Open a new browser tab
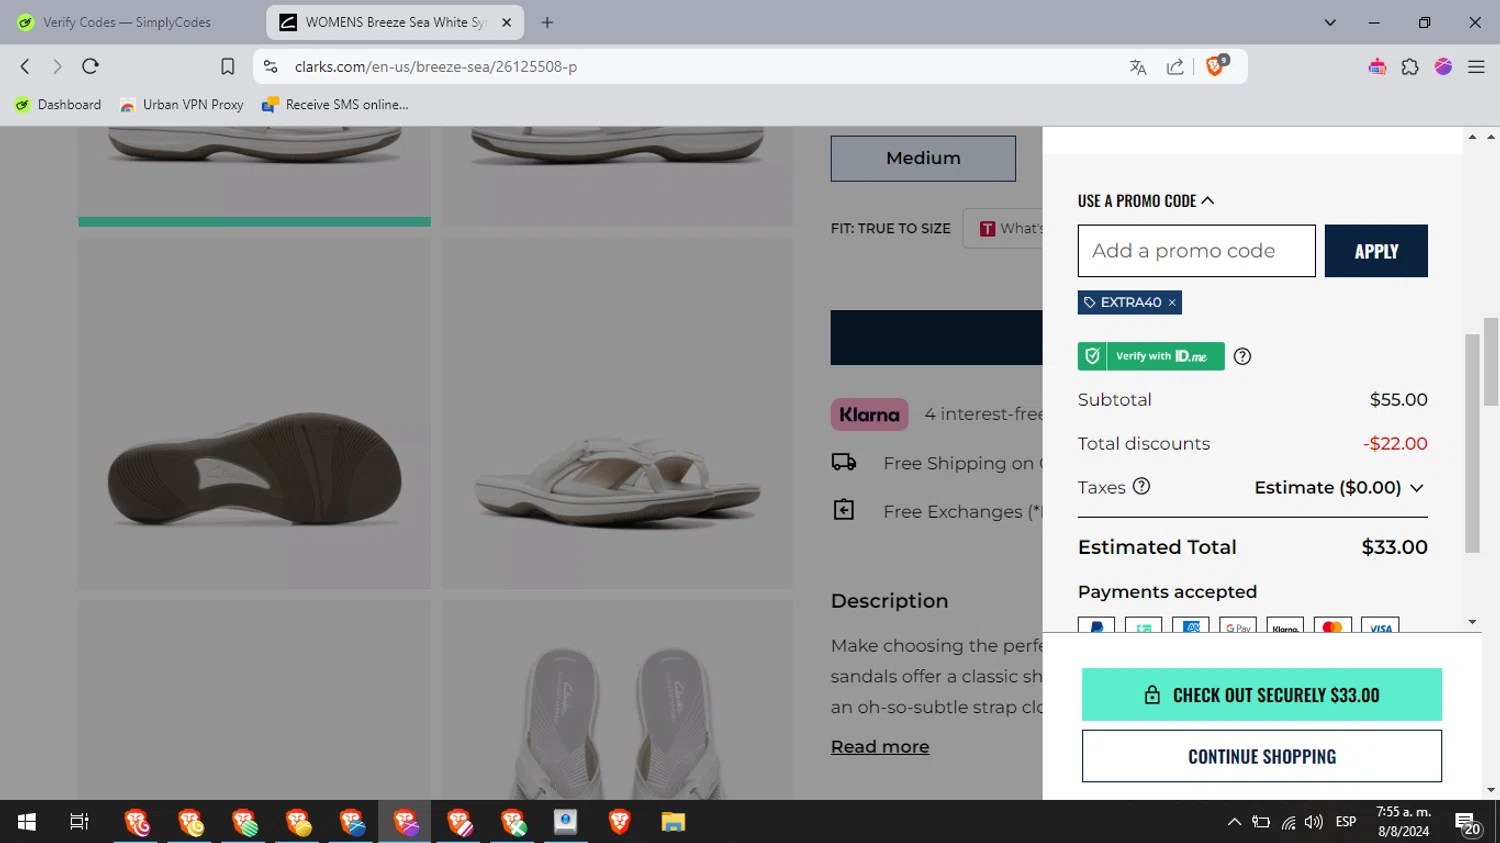Screen dimensions: 1500x843 point(547,22)
